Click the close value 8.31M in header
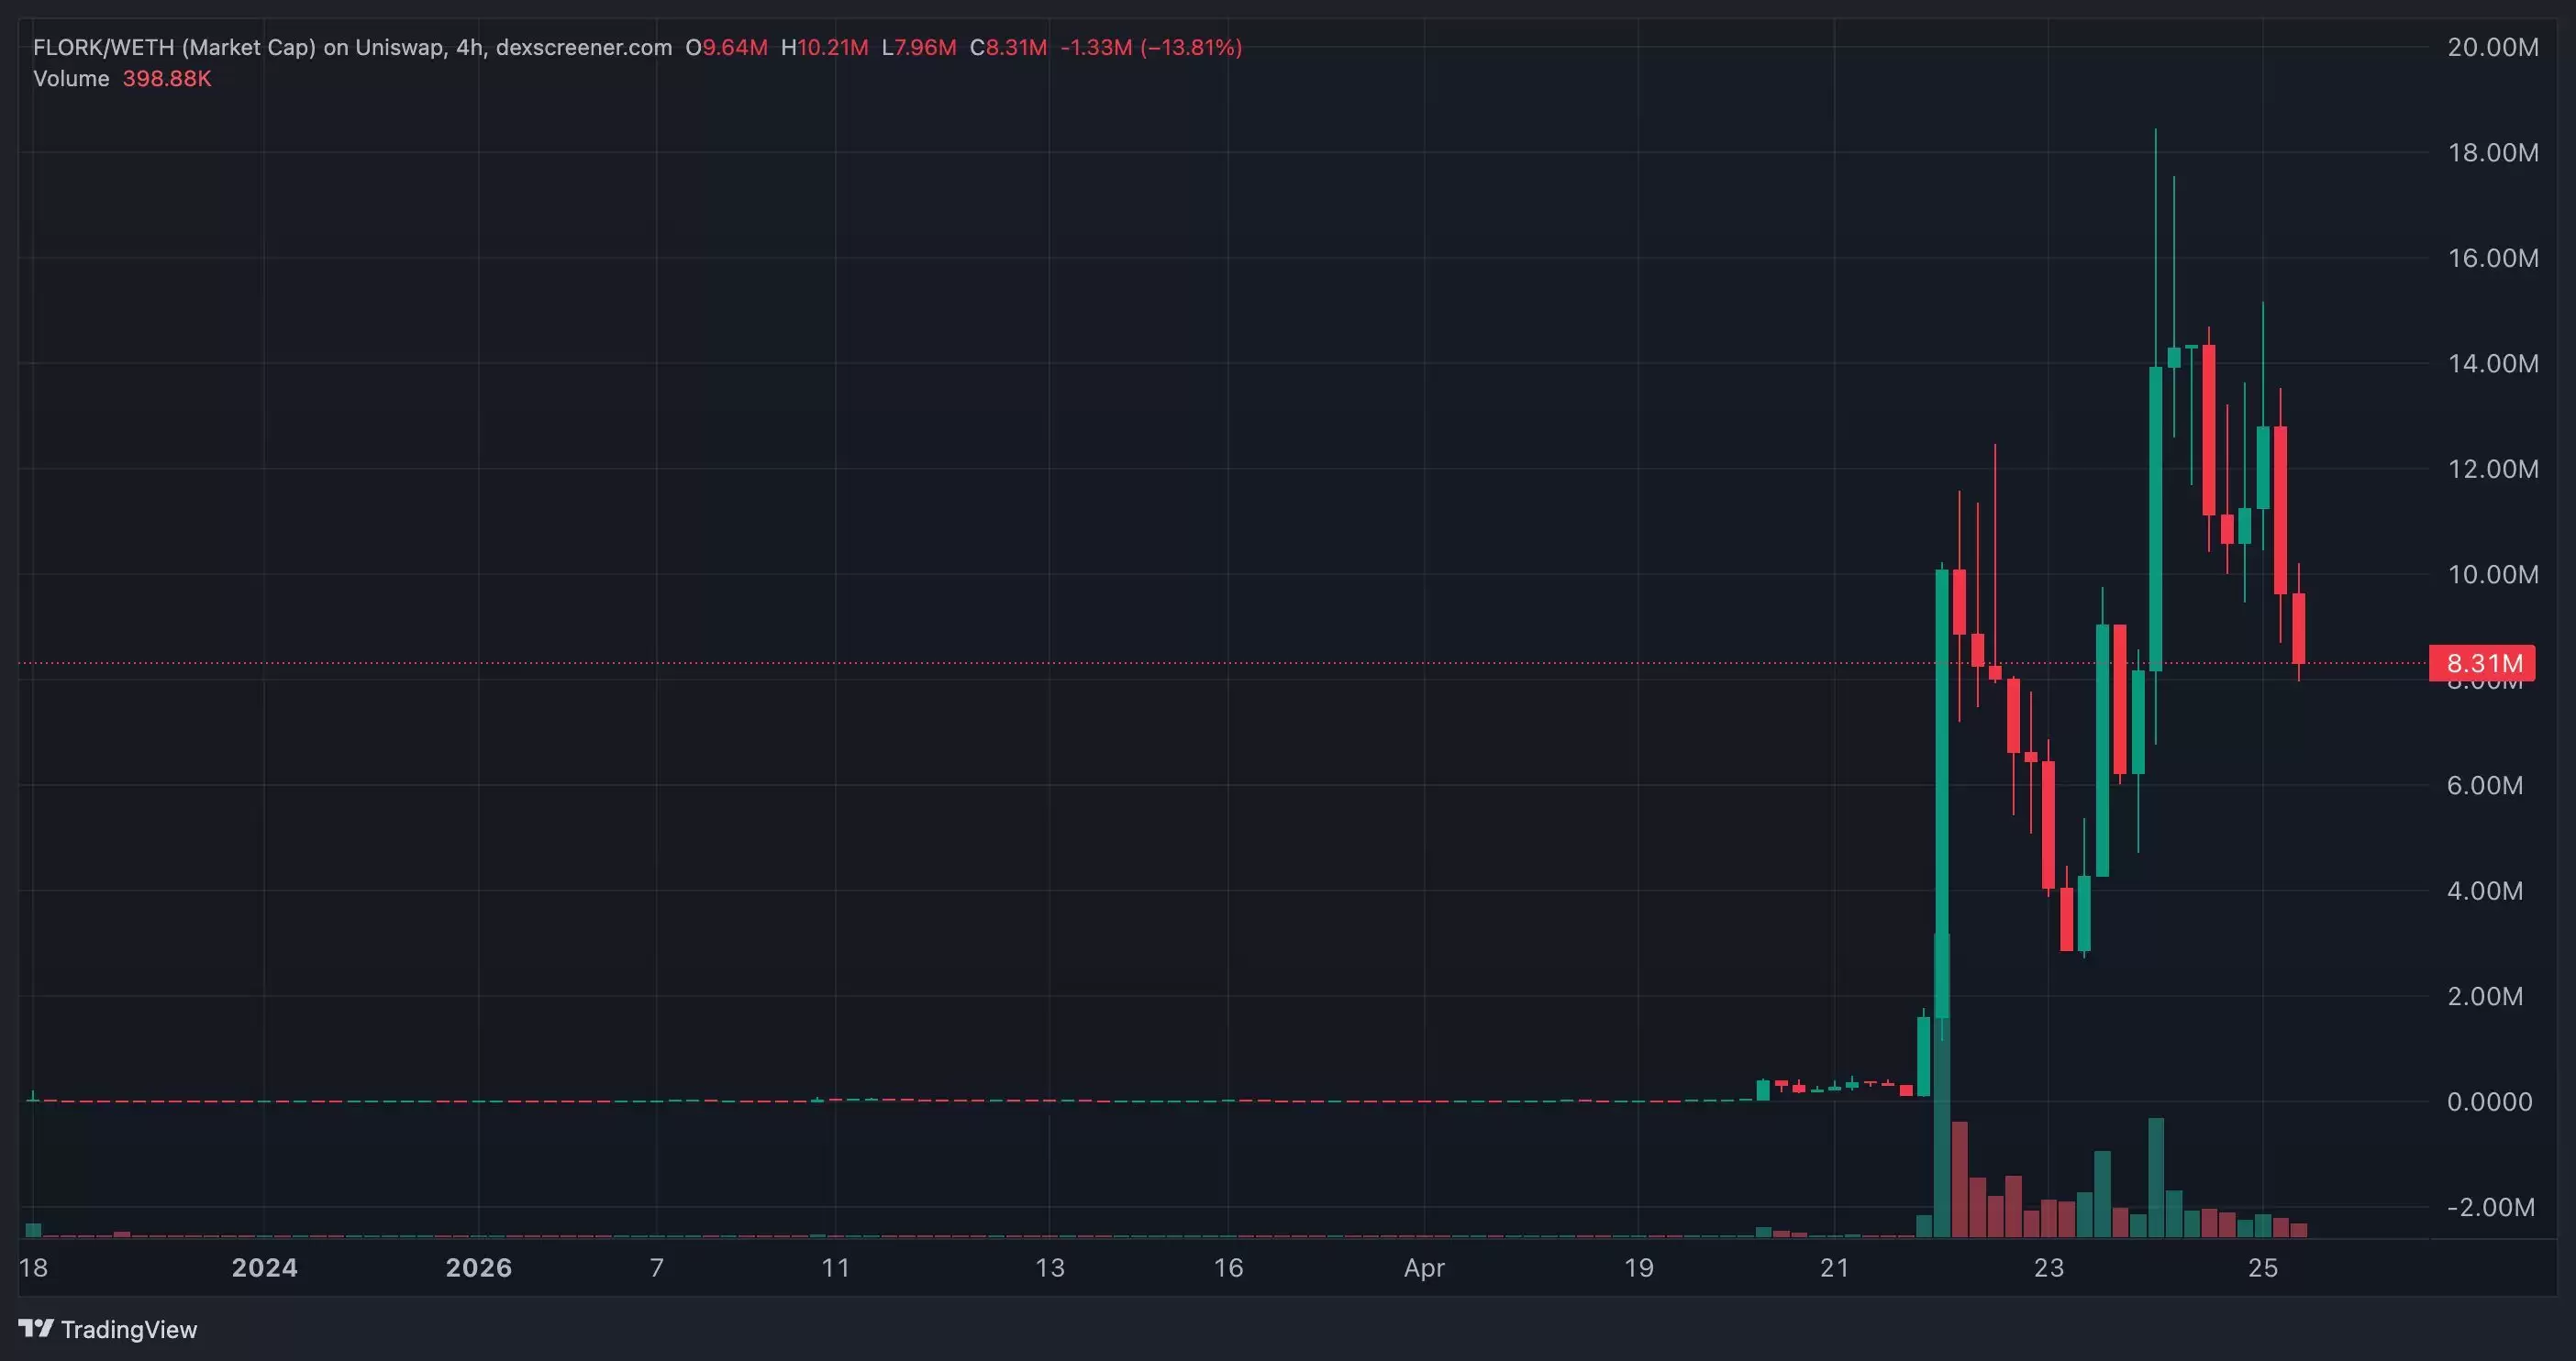 click(1016, 47)
